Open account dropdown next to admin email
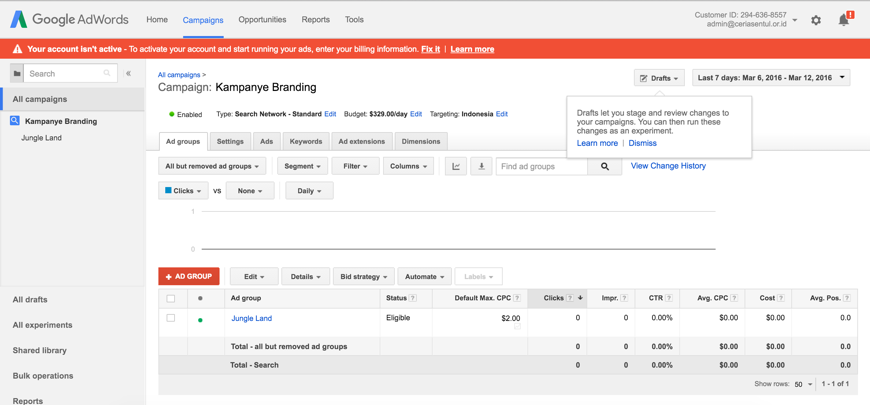 pos(795,20)
